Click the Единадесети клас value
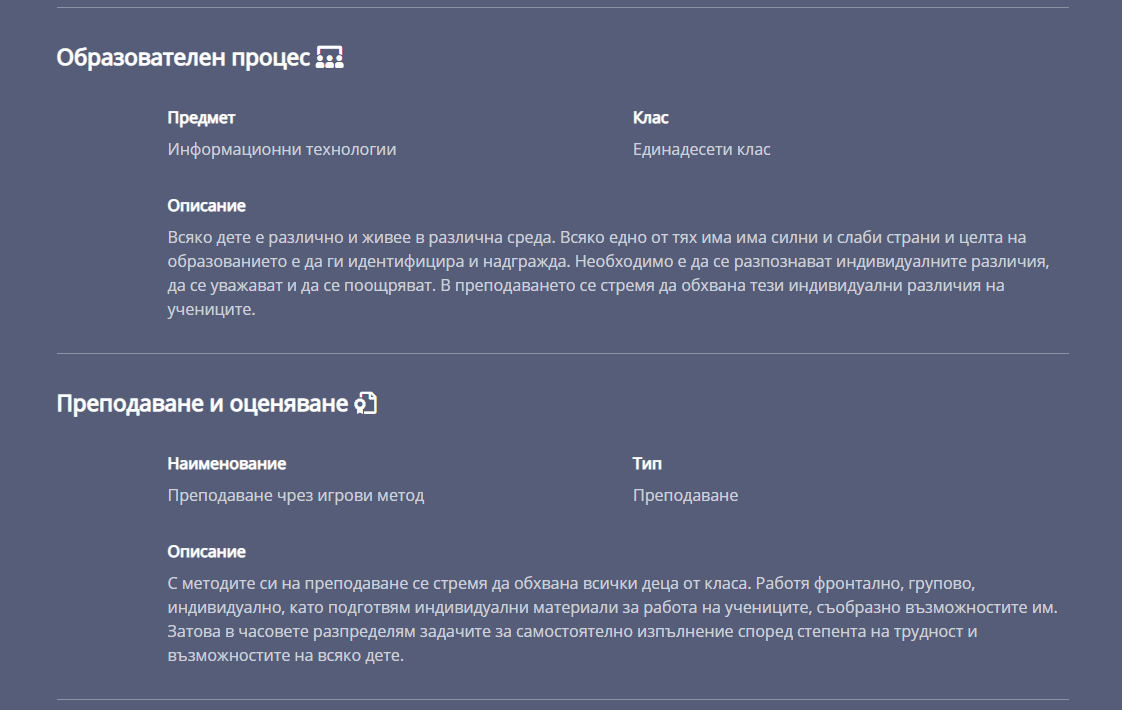Image resolution: width=1122 pixels, height=710 pixels. coord(701,150)
